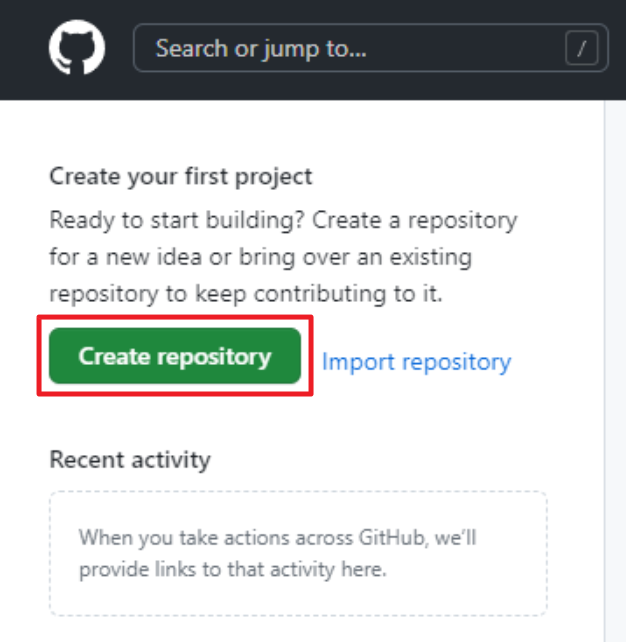Click dark header strip below search box
Screen dimensions: 626x642
coord(370,88)
